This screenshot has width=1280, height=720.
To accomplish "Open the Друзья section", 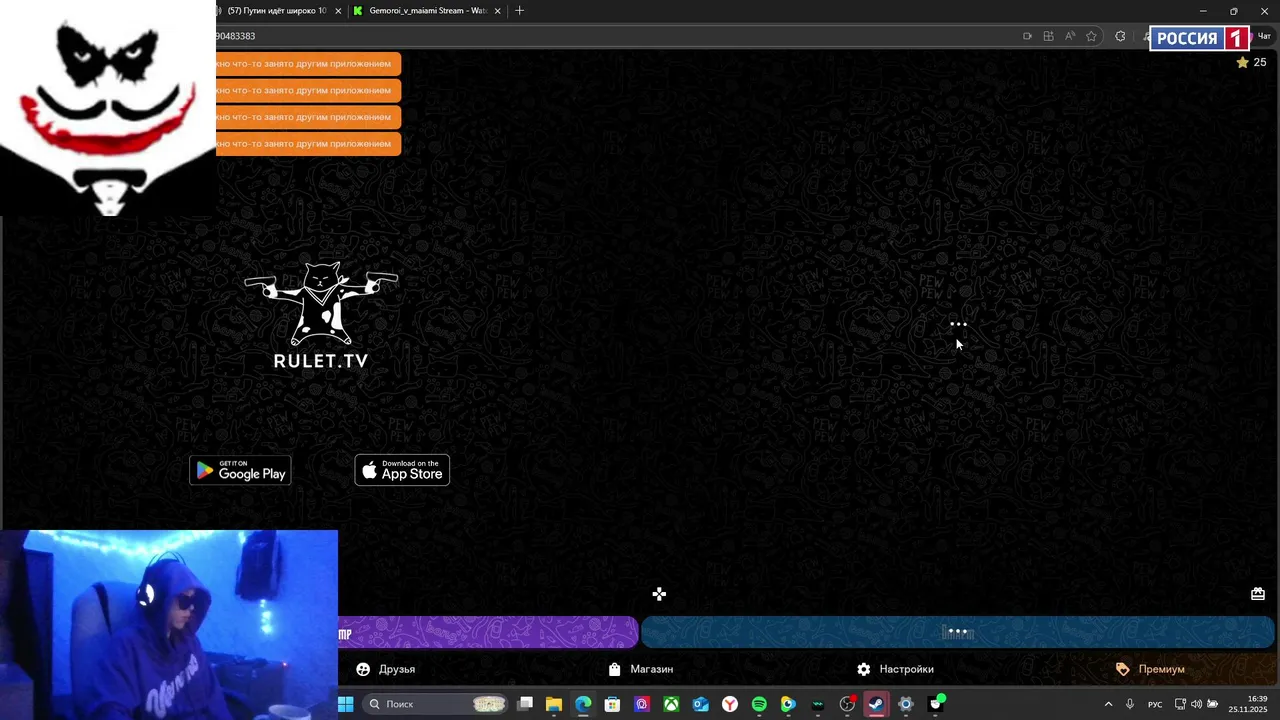I will click(386, 669).
